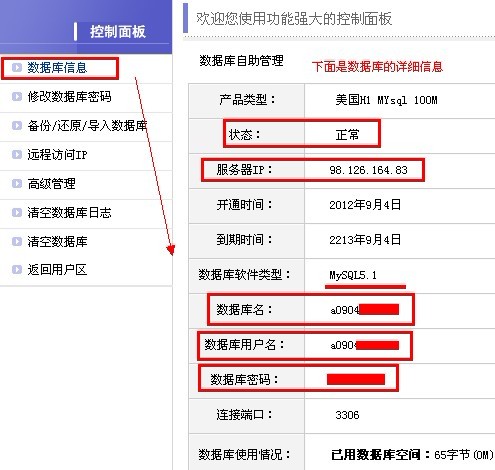
Task: Click arrow icon beside 清空数据库
Action: tap(17, 241)
